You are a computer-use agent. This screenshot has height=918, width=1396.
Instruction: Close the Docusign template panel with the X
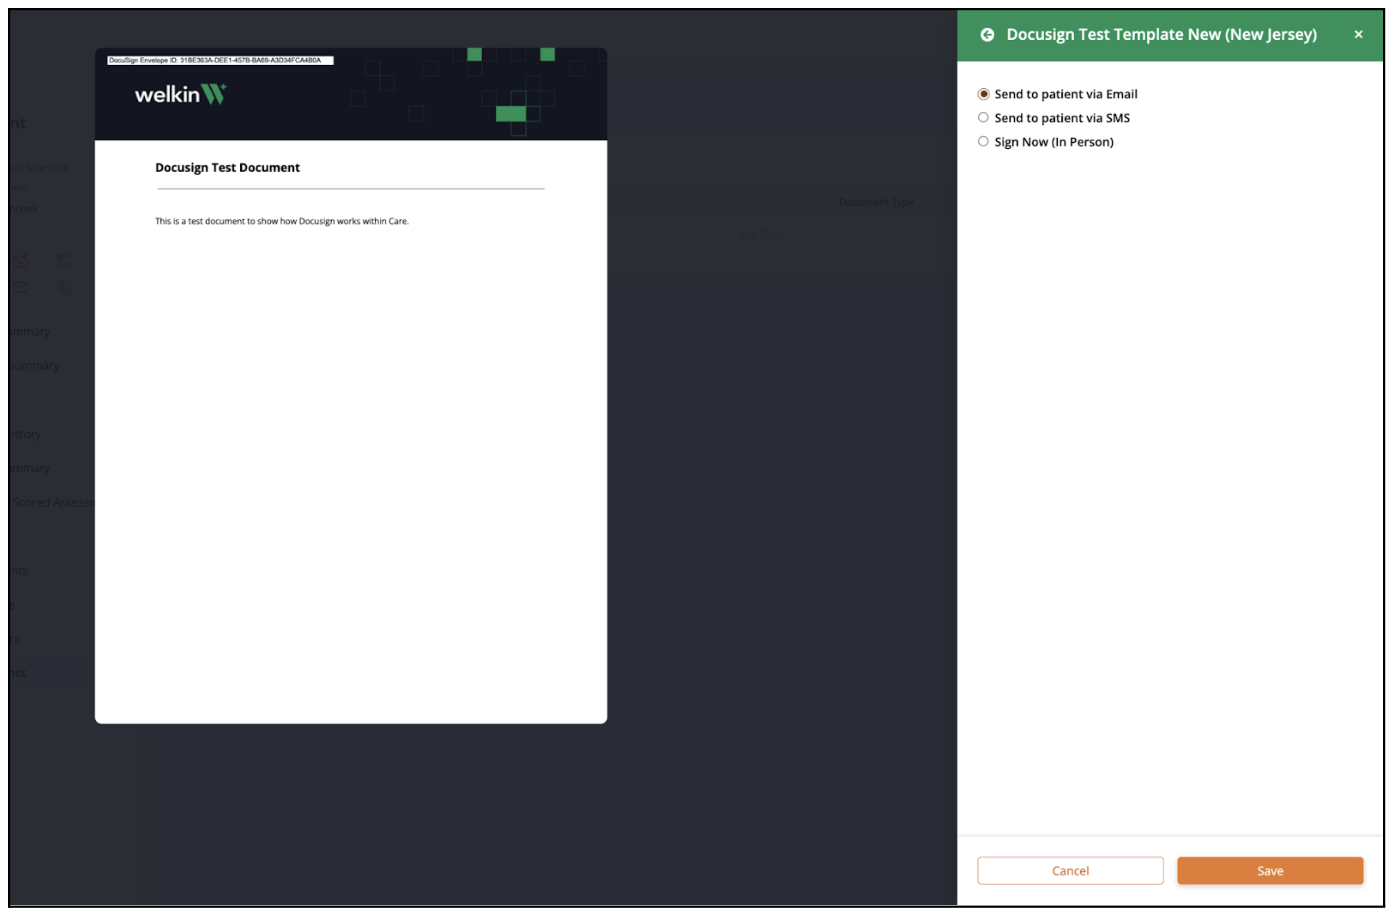click(x=1359, y=34)
